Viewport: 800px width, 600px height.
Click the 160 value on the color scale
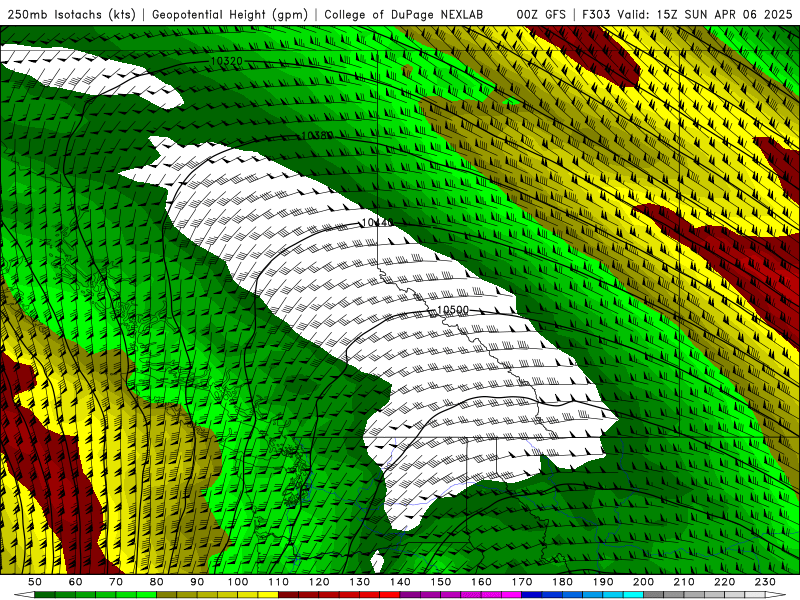click(481, 582)
